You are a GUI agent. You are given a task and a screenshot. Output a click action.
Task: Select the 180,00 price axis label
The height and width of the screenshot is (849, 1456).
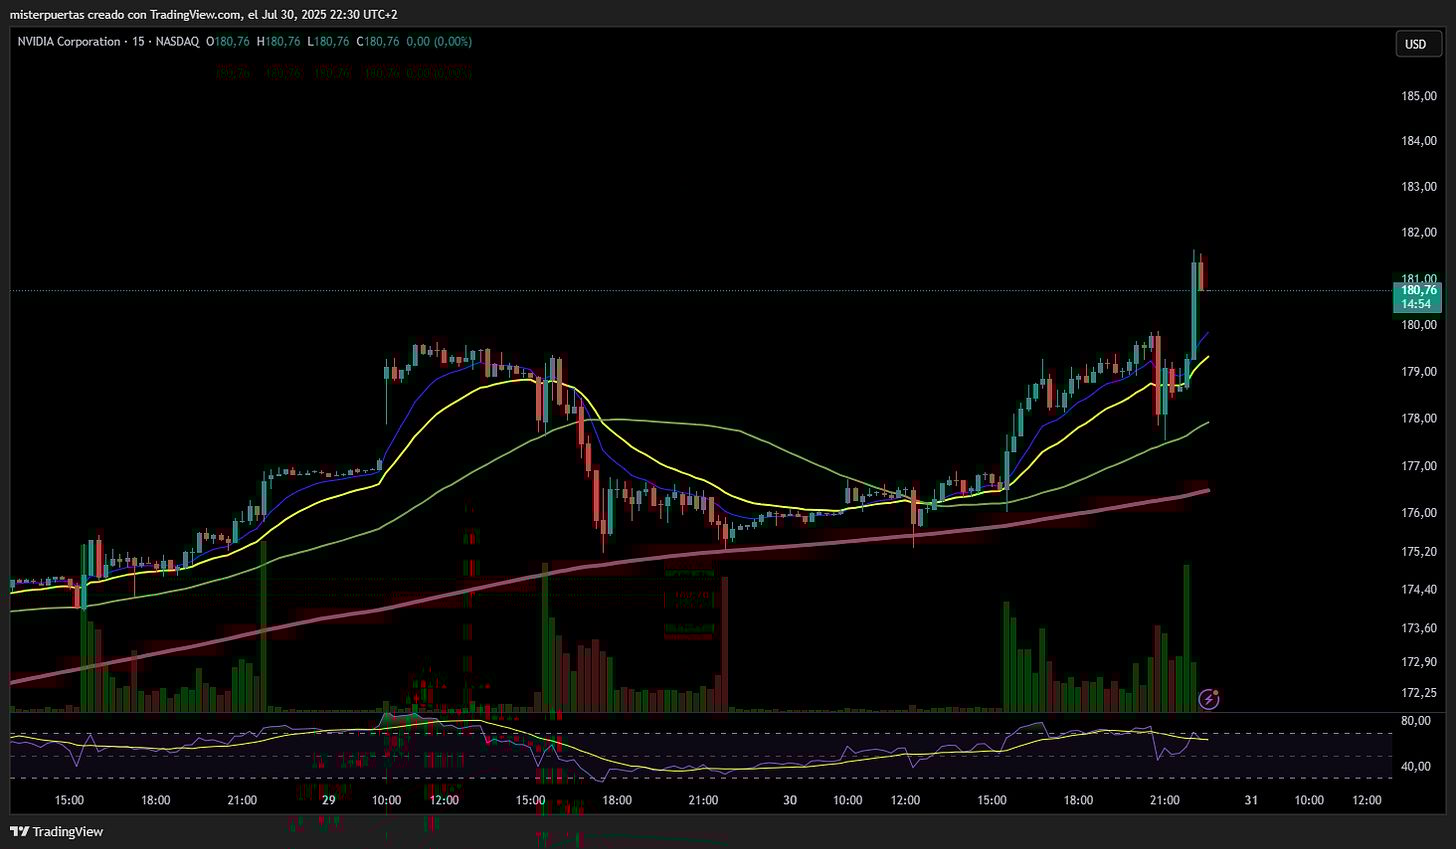[1419, 325]
